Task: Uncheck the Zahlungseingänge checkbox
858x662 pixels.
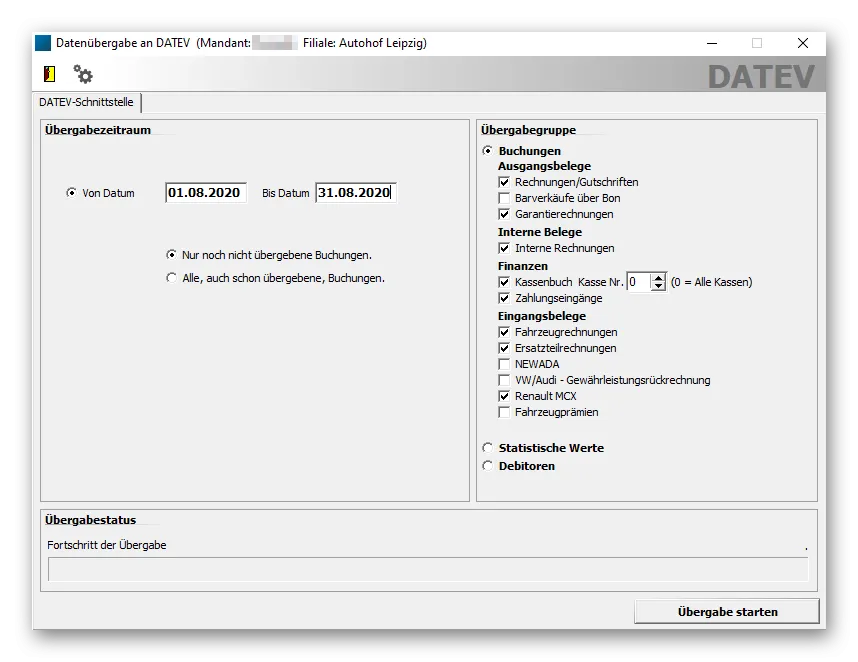Action: [x=505, y=298]
